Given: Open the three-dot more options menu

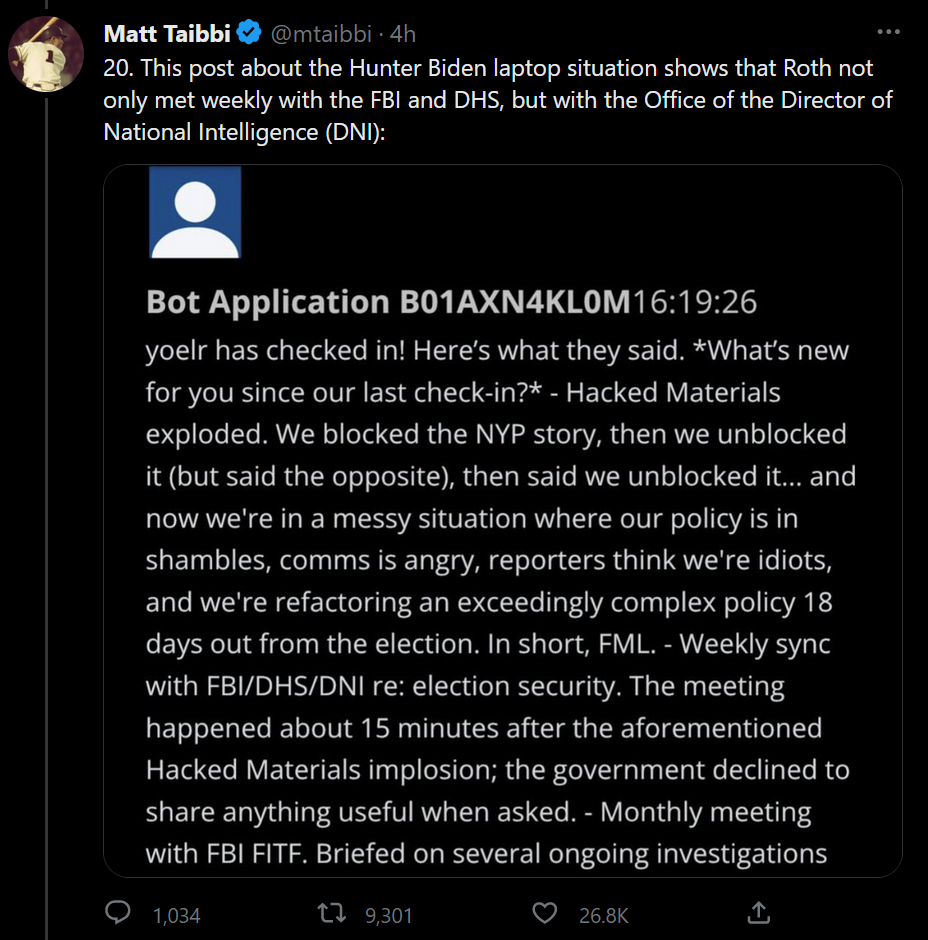Looking at the screenshot, I should click(888, 33).
